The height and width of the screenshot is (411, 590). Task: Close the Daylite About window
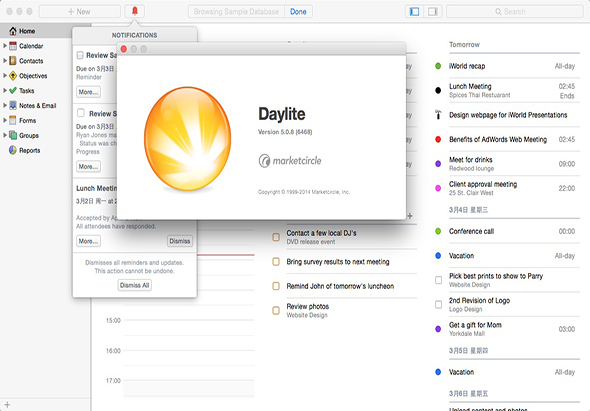[x=123, y=49]
